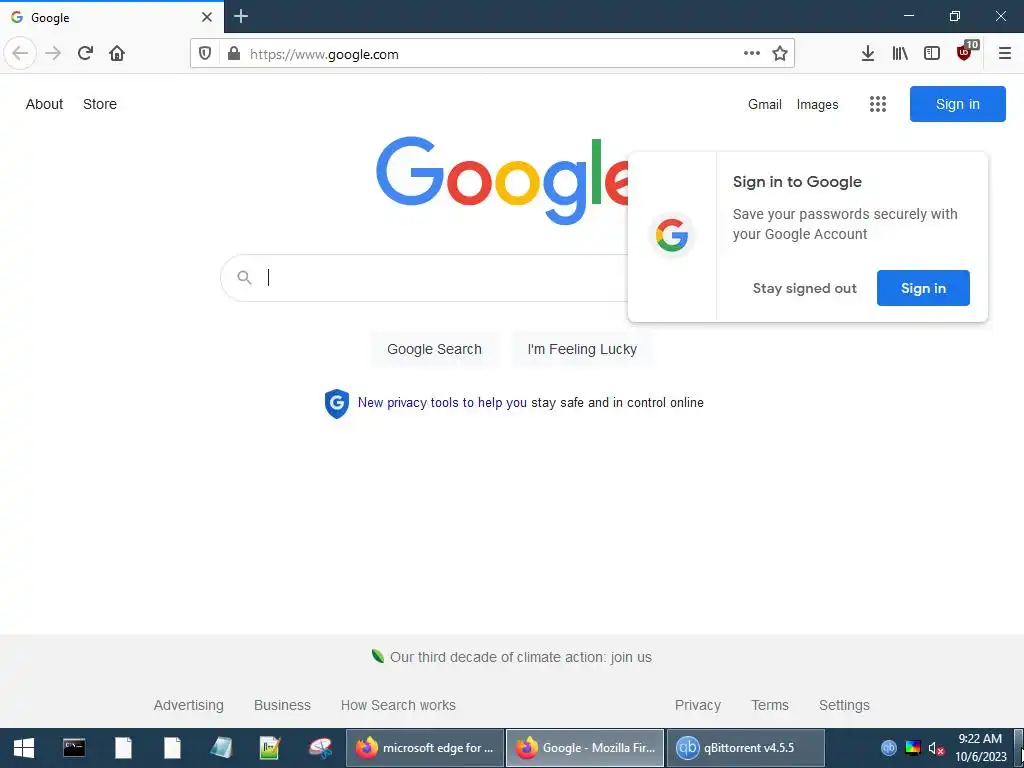Click the Google G logo in popup
The height and width of the screenshot is (768, 1024).
(x=672, y=235)
